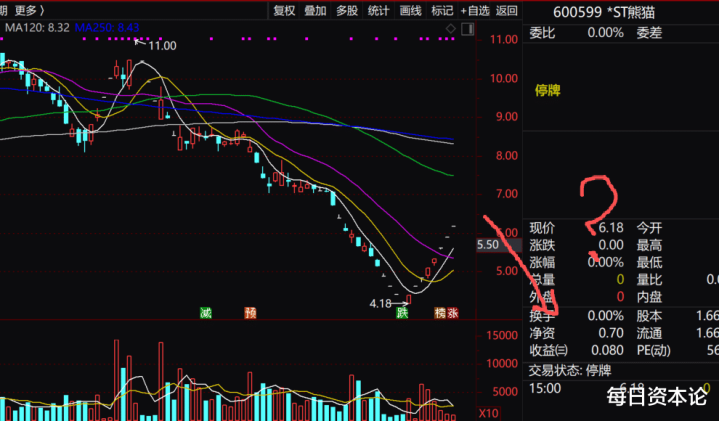
Task: Click the 标记 mark button
Action: tap(442, 11)
